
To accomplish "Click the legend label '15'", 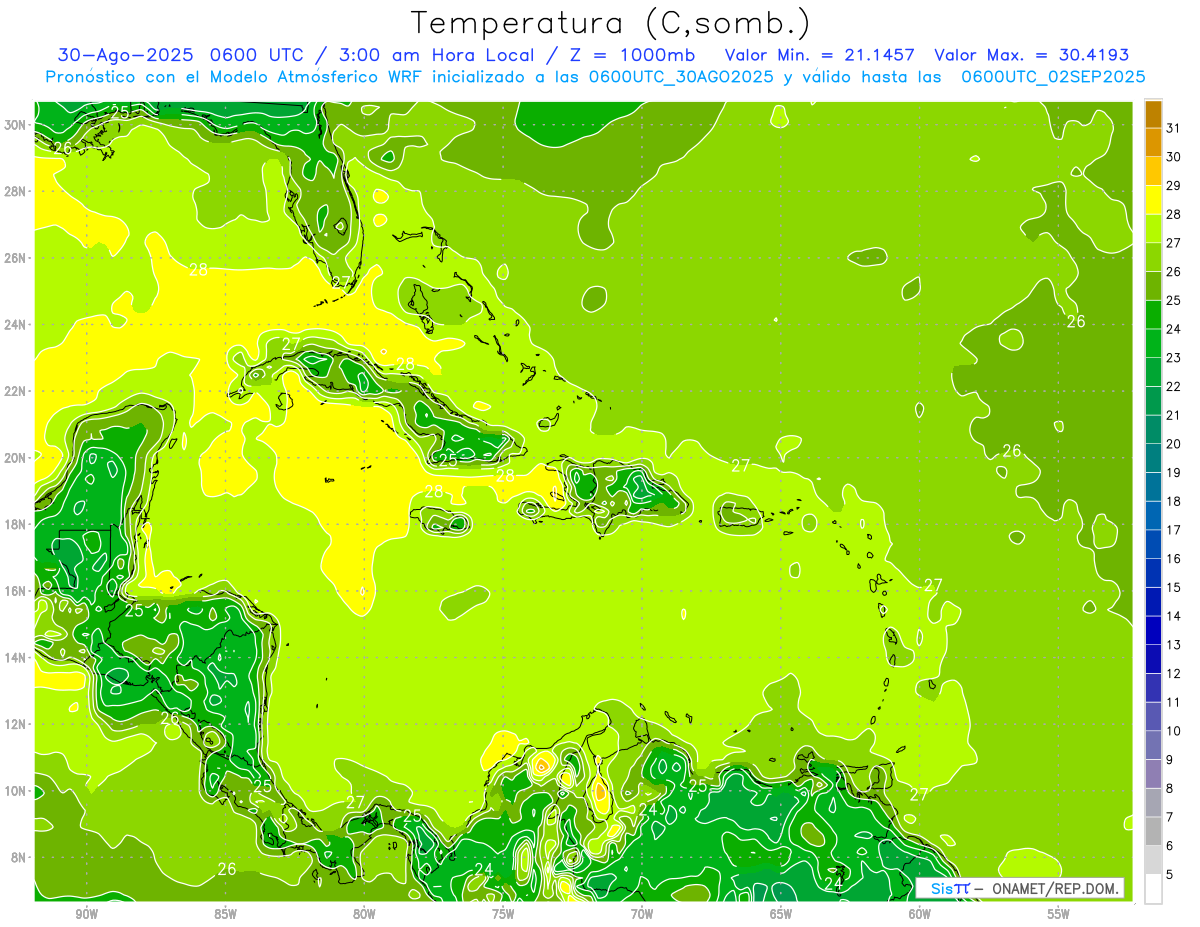I will coord(1173,588).
